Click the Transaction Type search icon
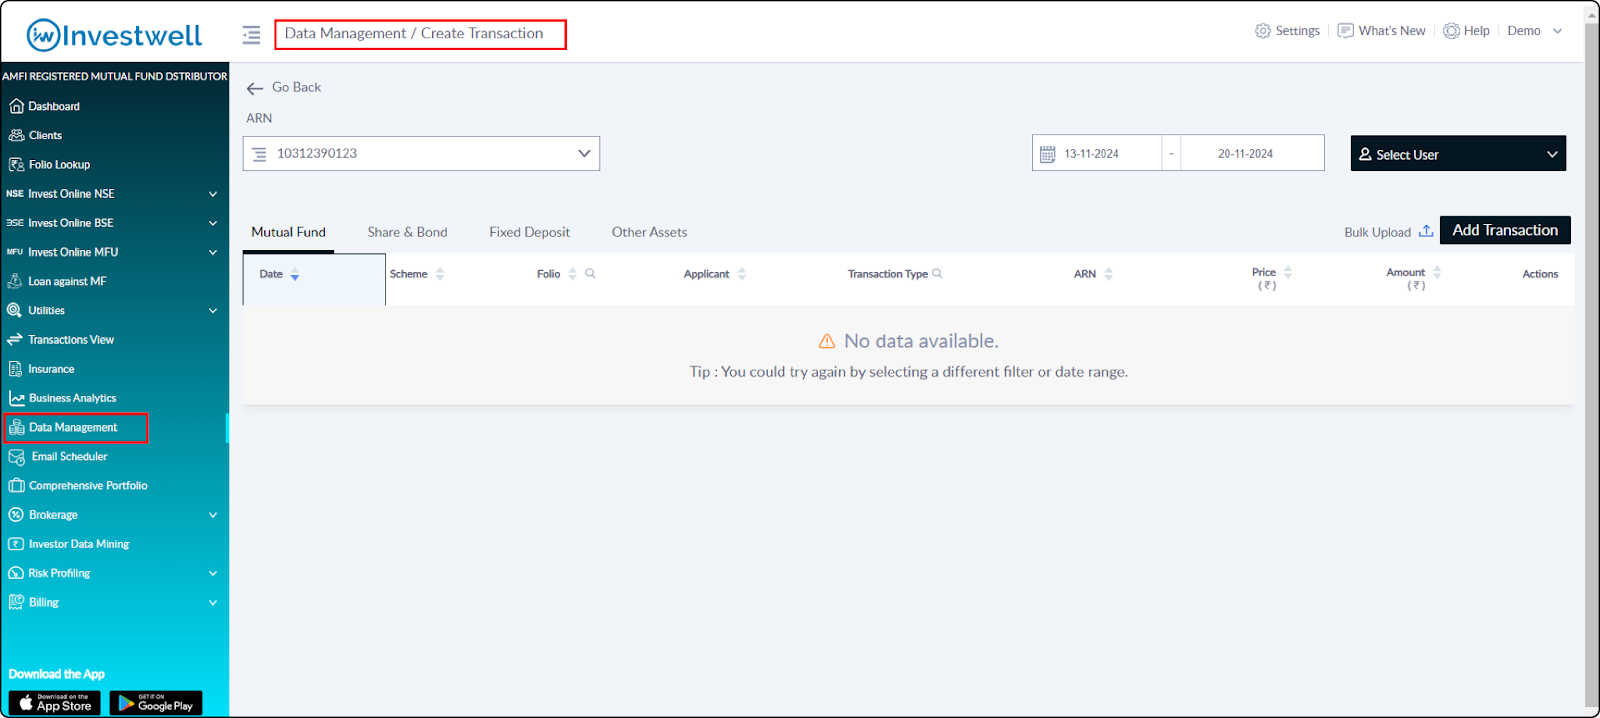The width and height of the screenshot is (1600, 718). pos(937,273)
